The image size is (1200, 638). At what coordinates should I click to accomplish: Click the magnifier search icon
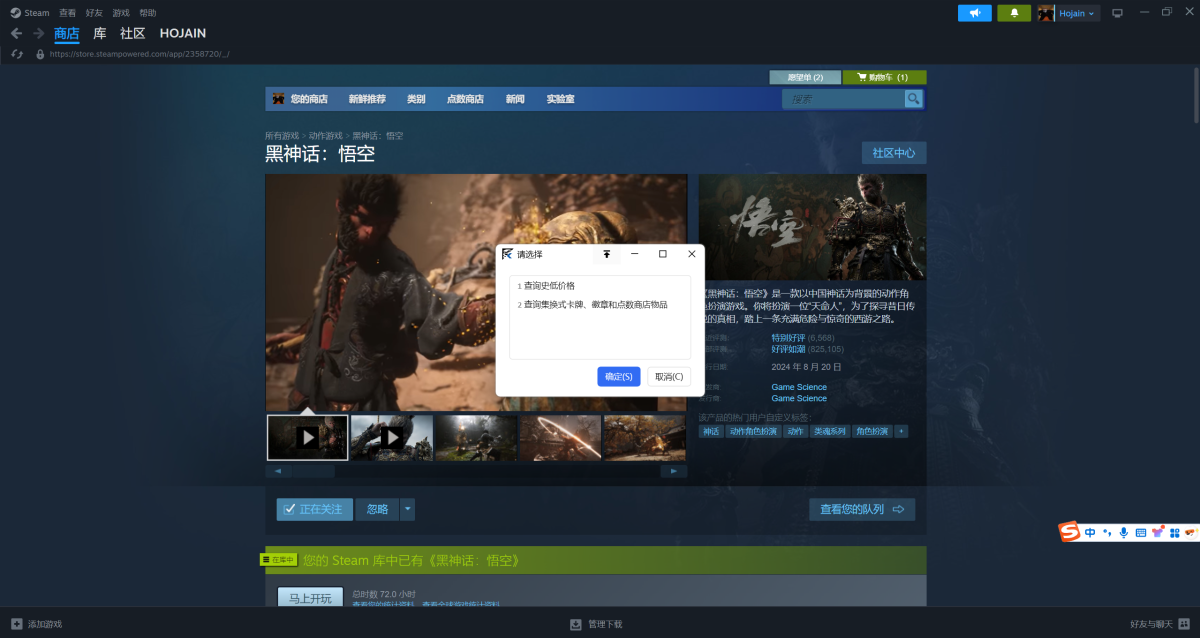(x=913, y=99)
